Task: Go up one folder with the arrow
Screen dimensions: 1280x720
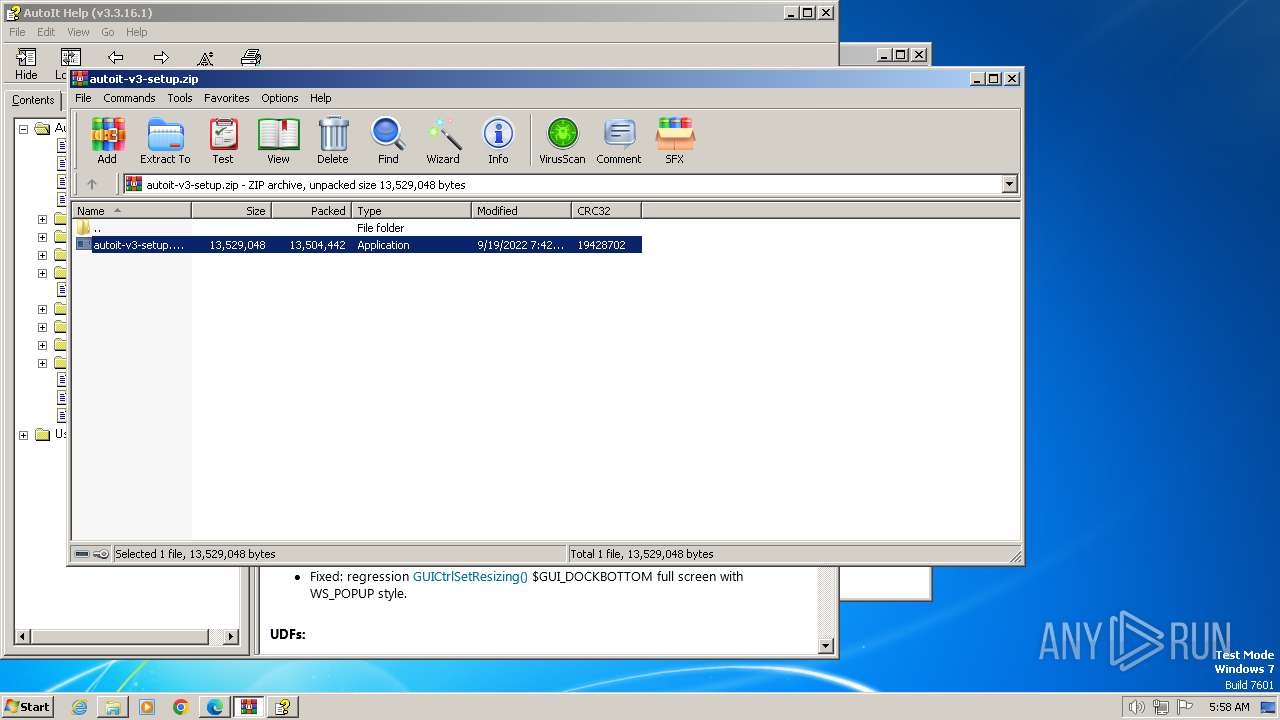Action: 92,184
